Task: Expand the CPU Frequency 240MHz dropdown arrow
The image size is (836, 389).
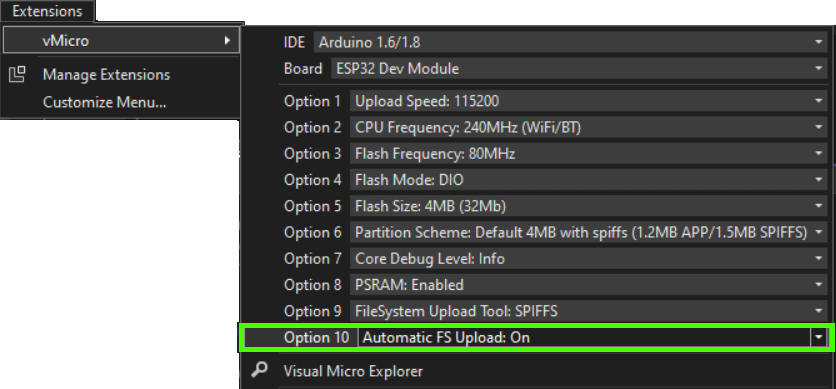Action: 818,127
